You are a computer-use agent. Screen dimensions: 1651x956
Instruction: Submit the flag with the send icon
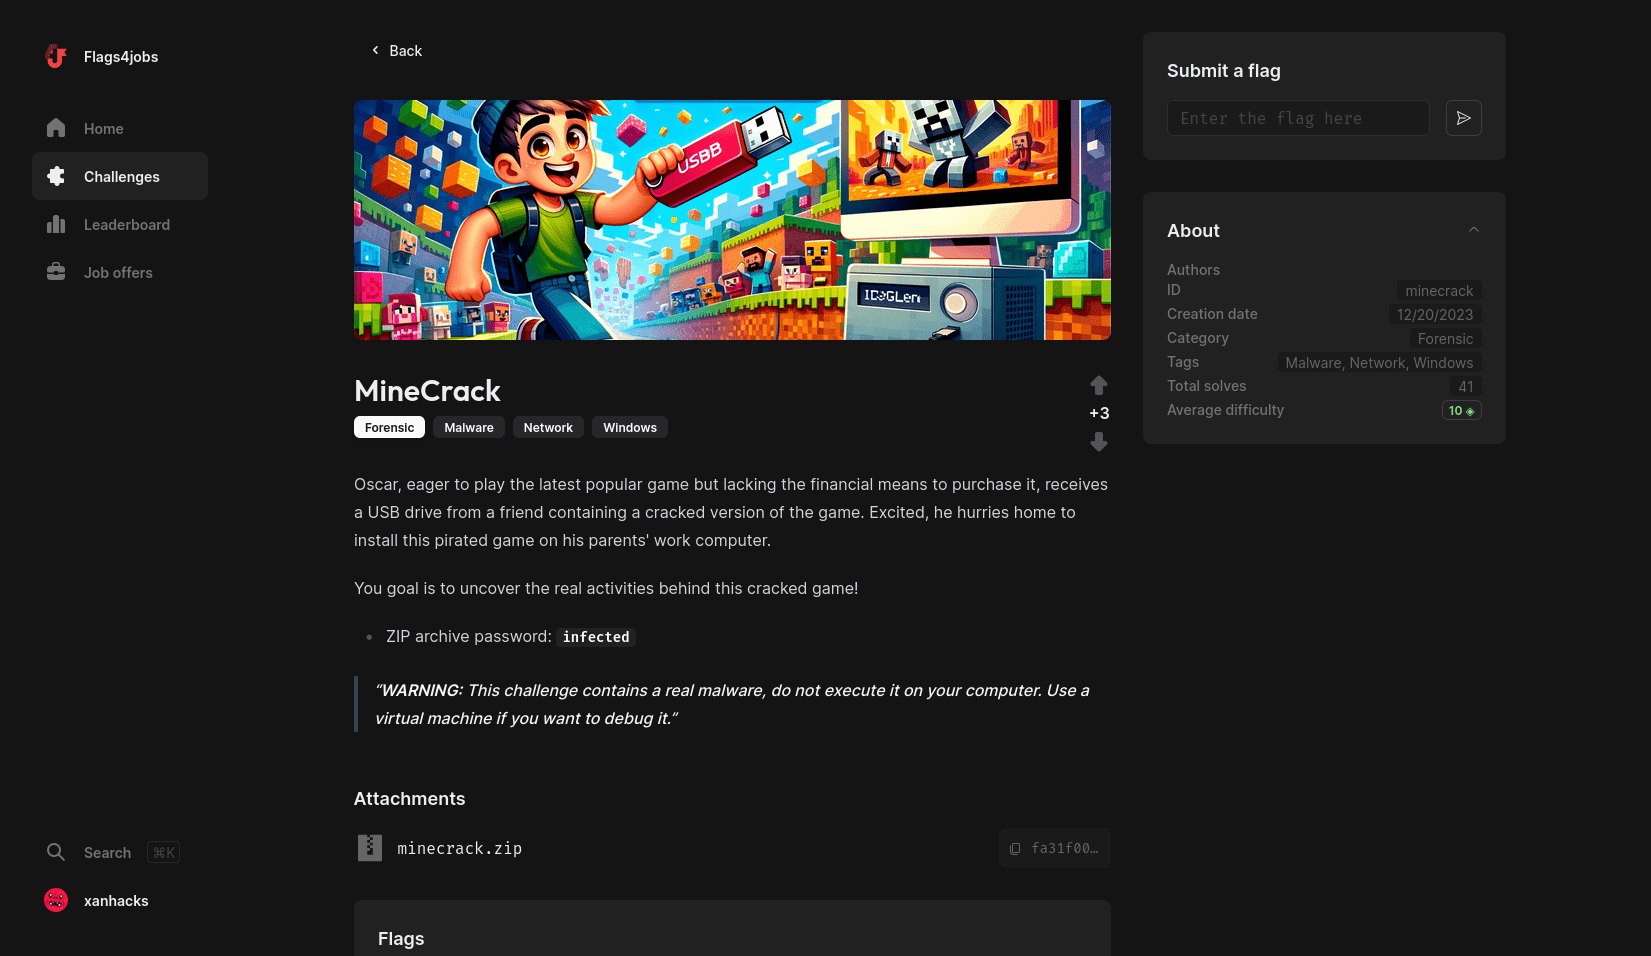pos(1464,118)
